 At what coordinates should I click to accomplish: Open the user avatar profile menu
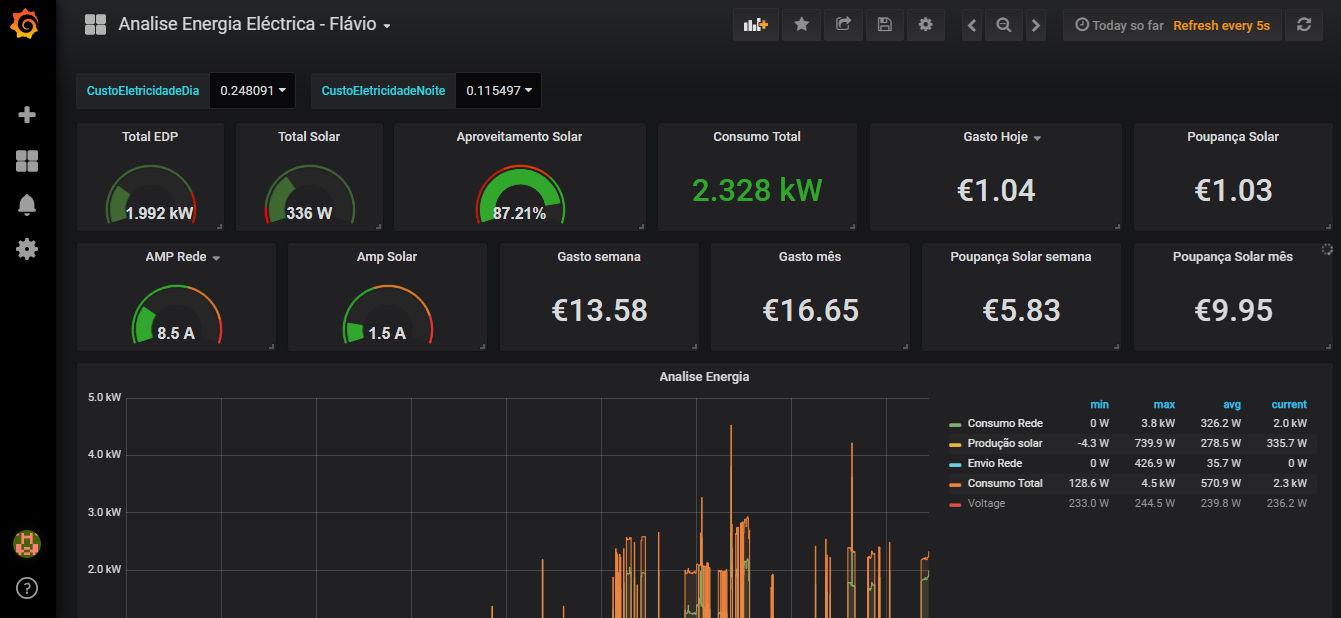tap(27, 544)
